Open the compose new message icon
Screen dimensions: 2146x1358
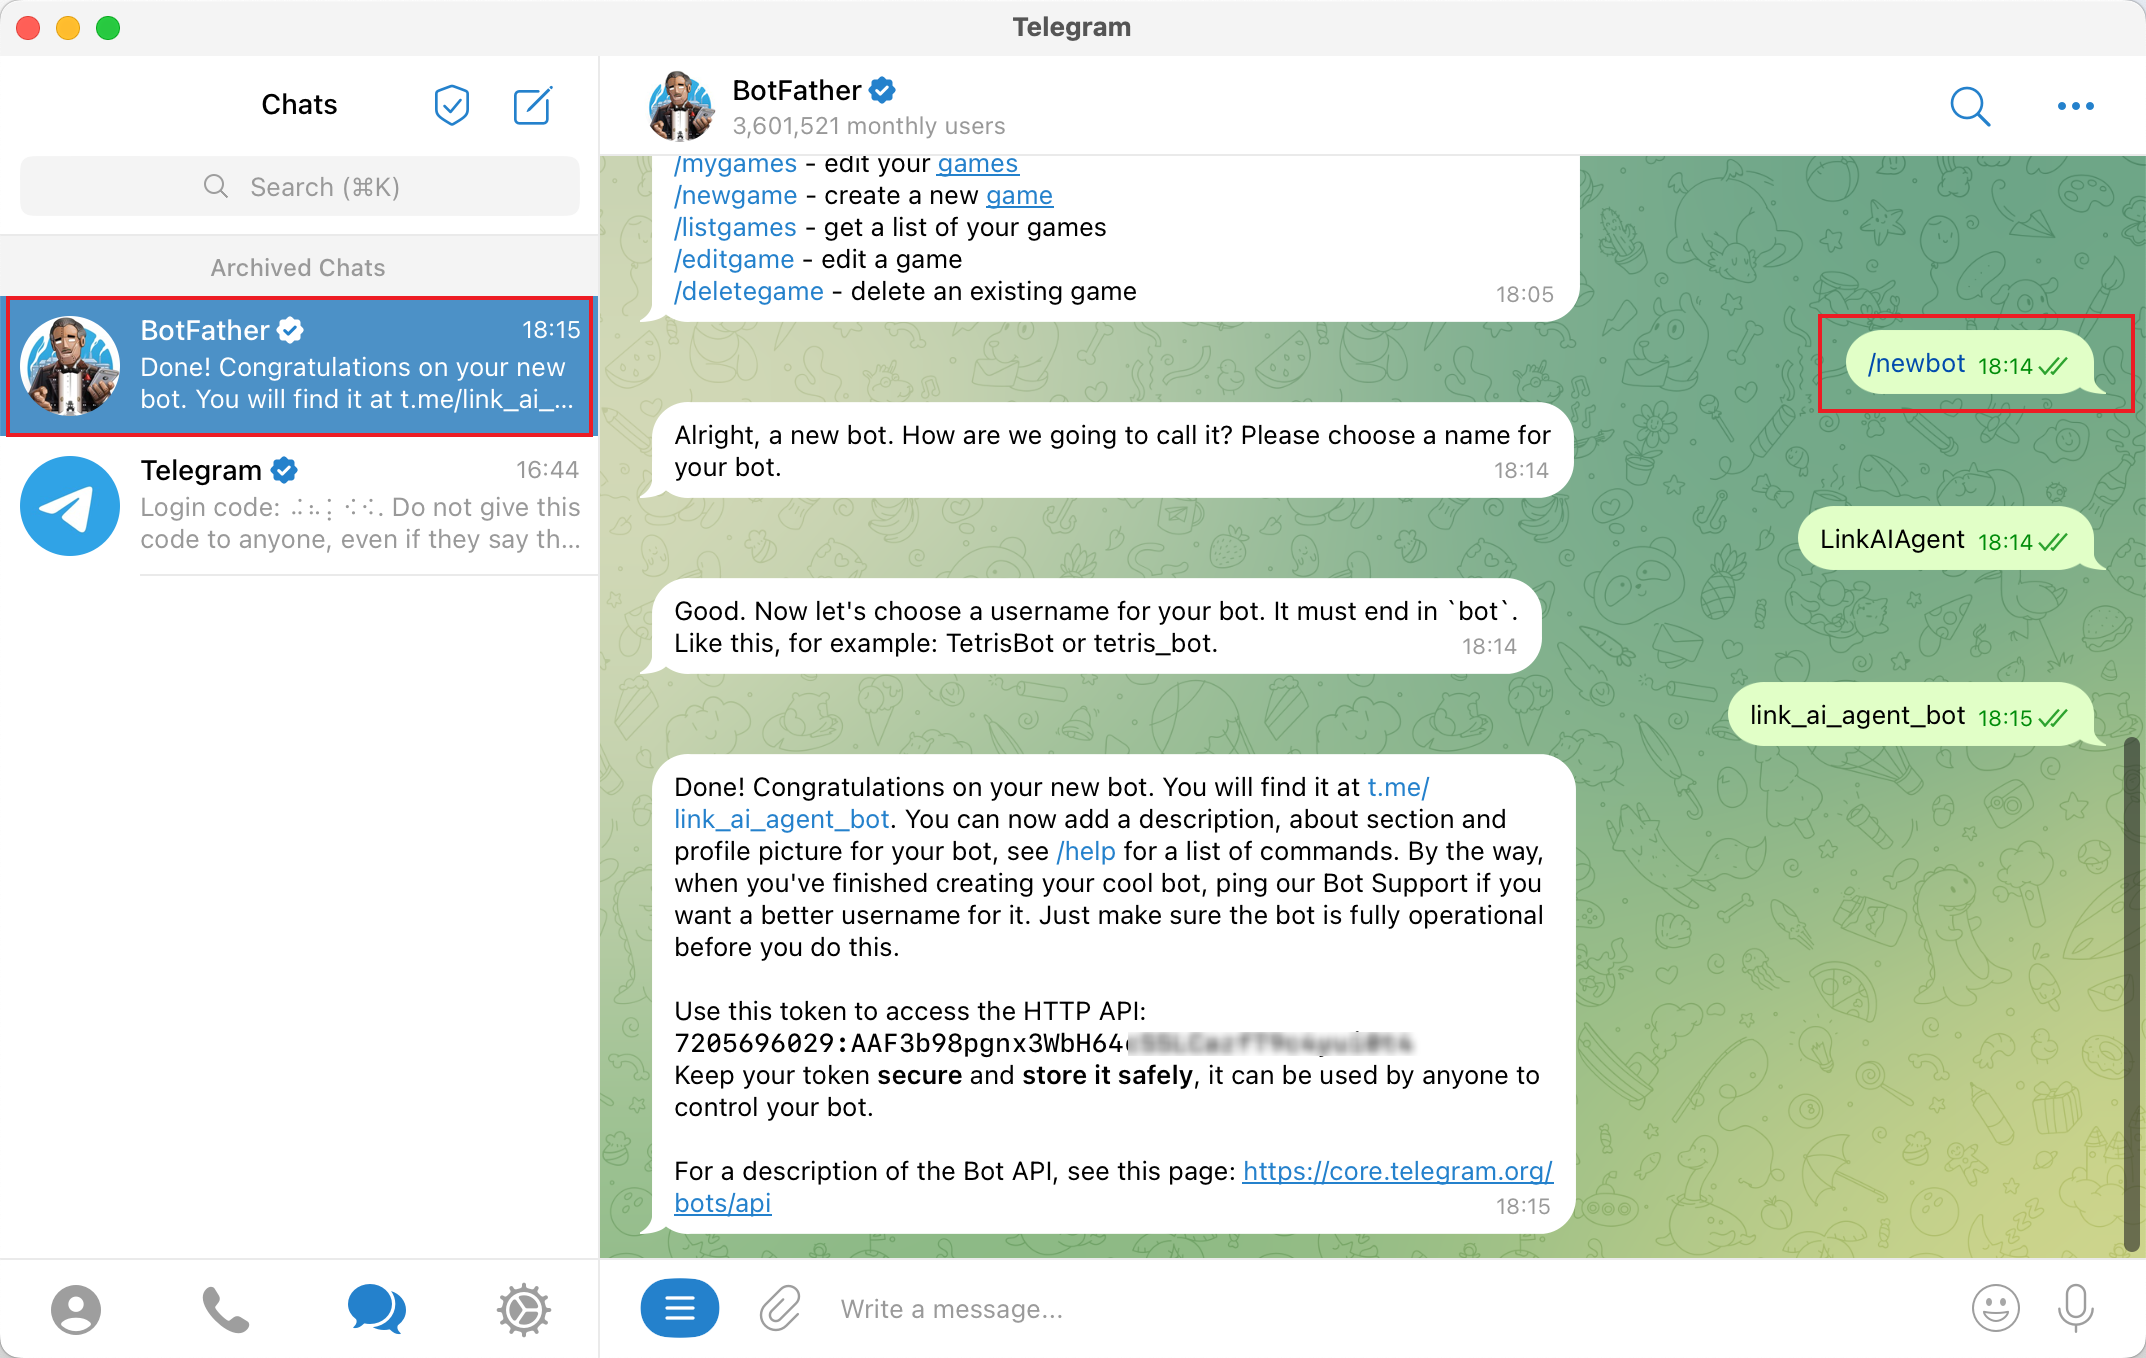point(532,105)
